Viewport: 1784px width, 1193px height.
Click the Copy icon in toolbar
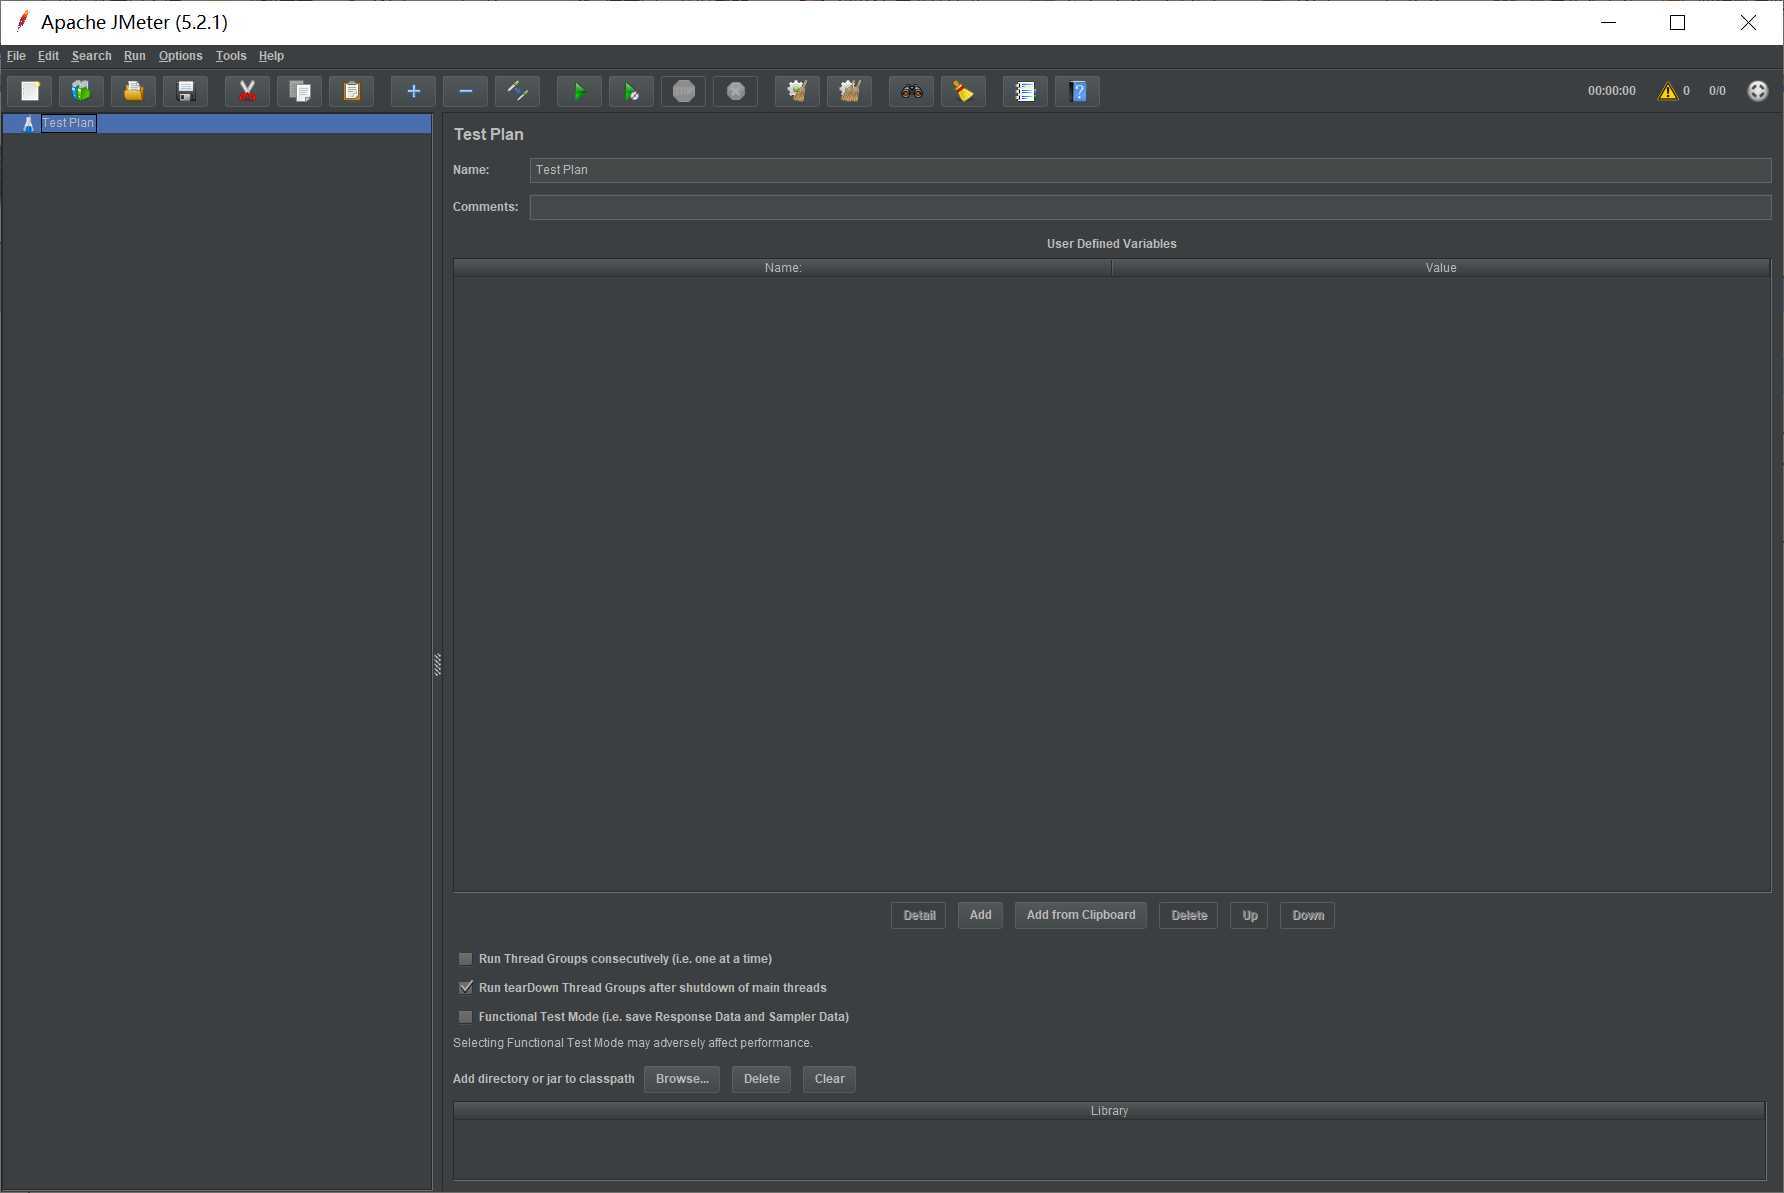[299, 91]
